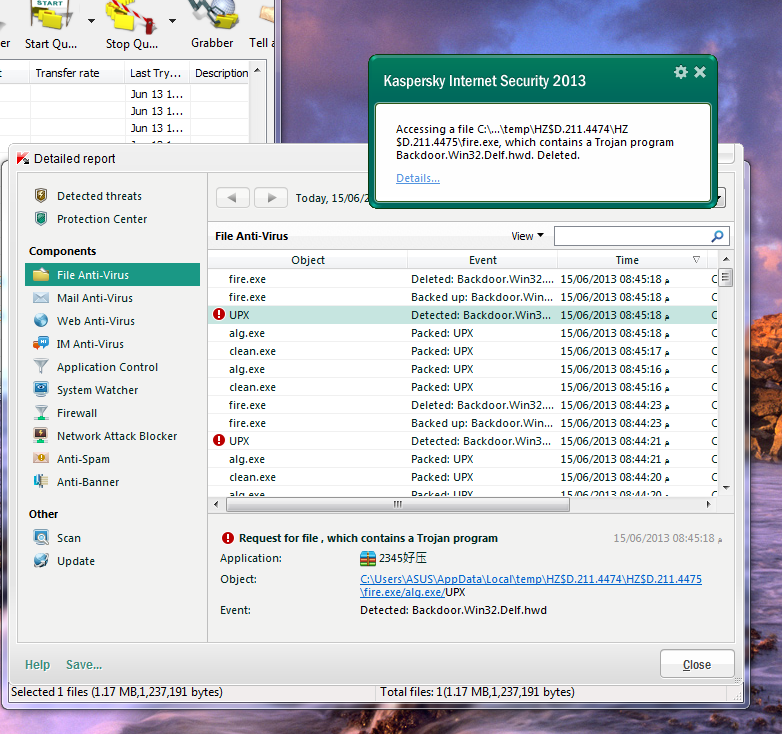Open the Detected threats section

tap(99, 196)
